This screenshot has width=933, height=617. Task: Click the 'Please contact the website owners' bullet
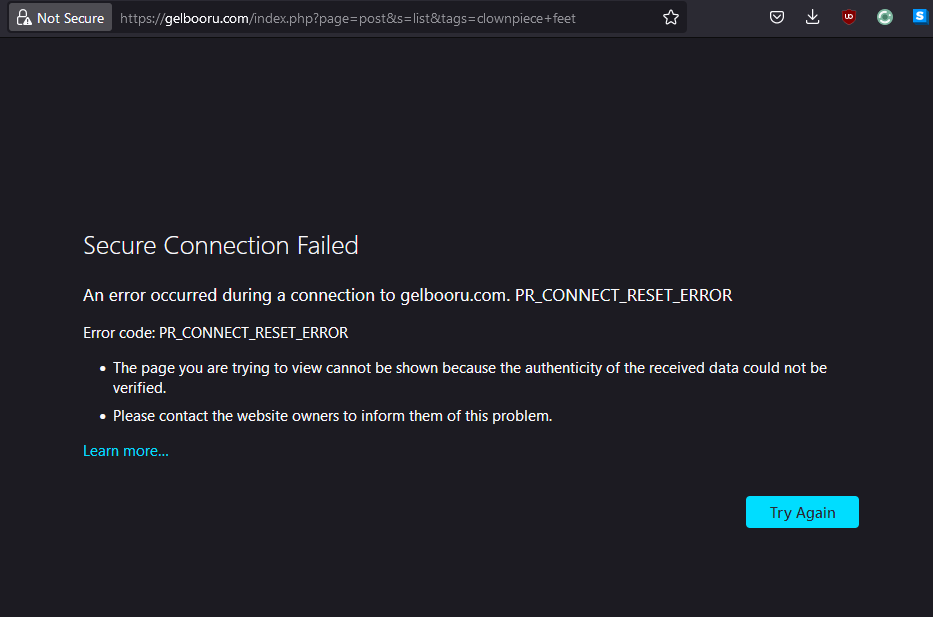pos(332,415)
